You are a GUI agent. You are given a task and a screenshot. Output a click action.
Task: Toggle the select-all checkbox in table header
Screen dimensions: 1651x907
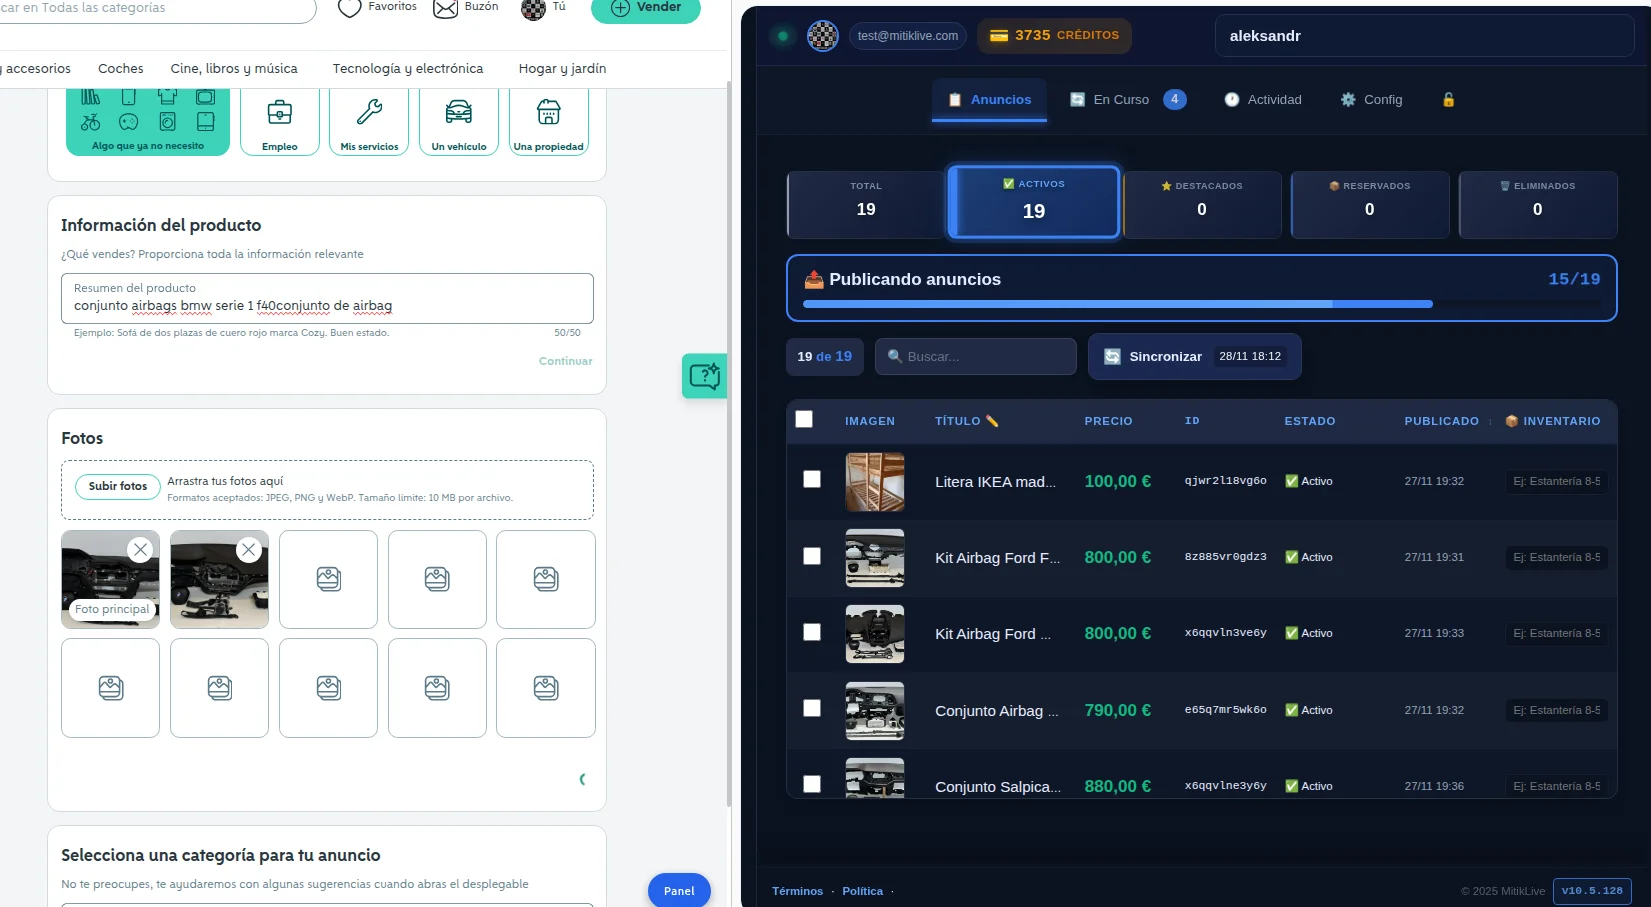[x=804, y=420]
